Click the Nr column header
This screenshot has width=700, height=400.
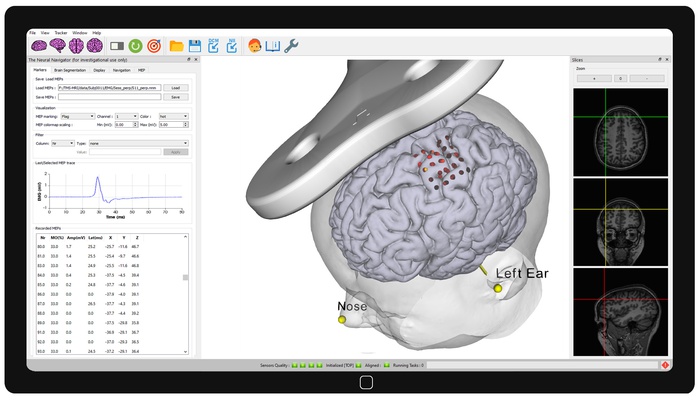[x=43, y=238]
